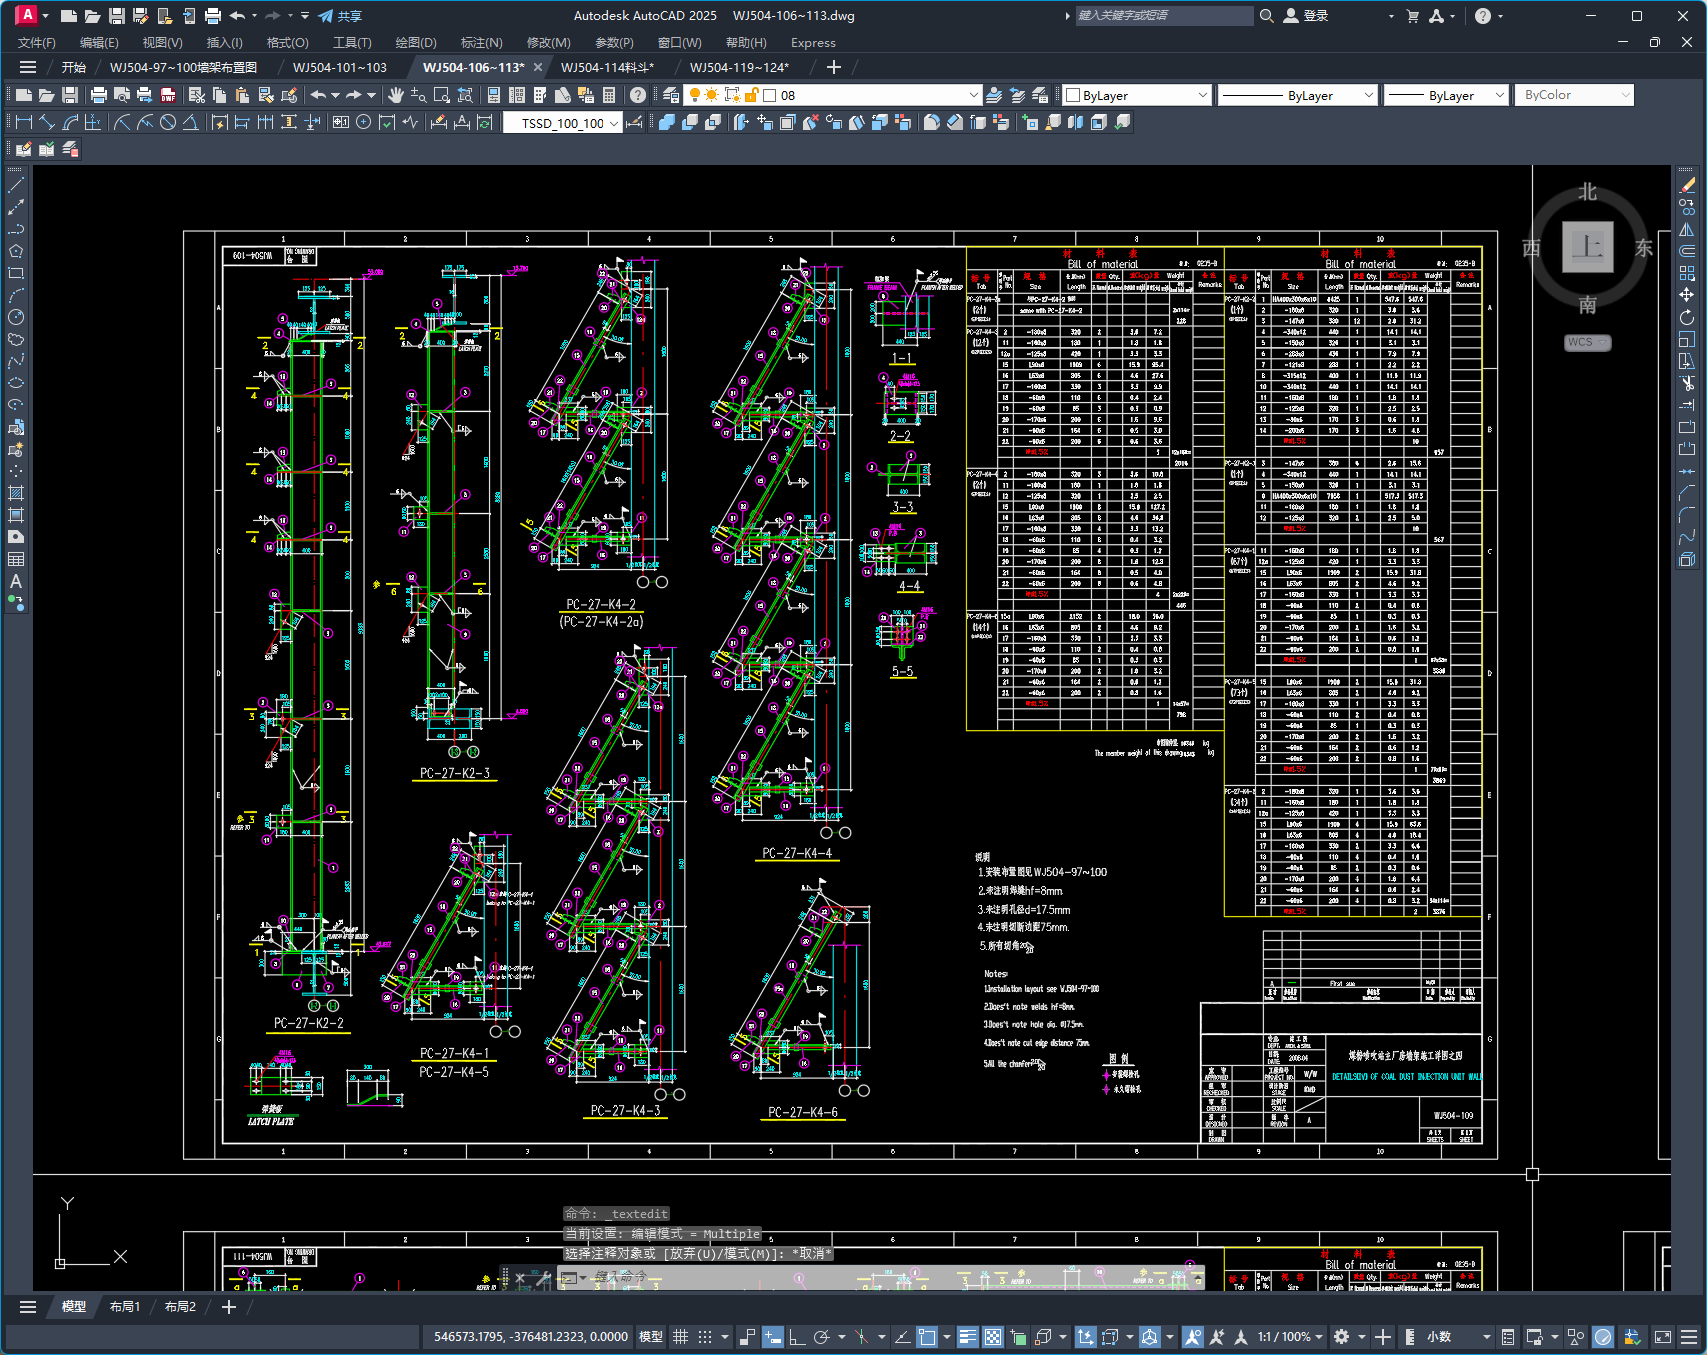Screen dimensions: 1707x1355
Task: Click the 共享 share button
Action: pos(340,16)
